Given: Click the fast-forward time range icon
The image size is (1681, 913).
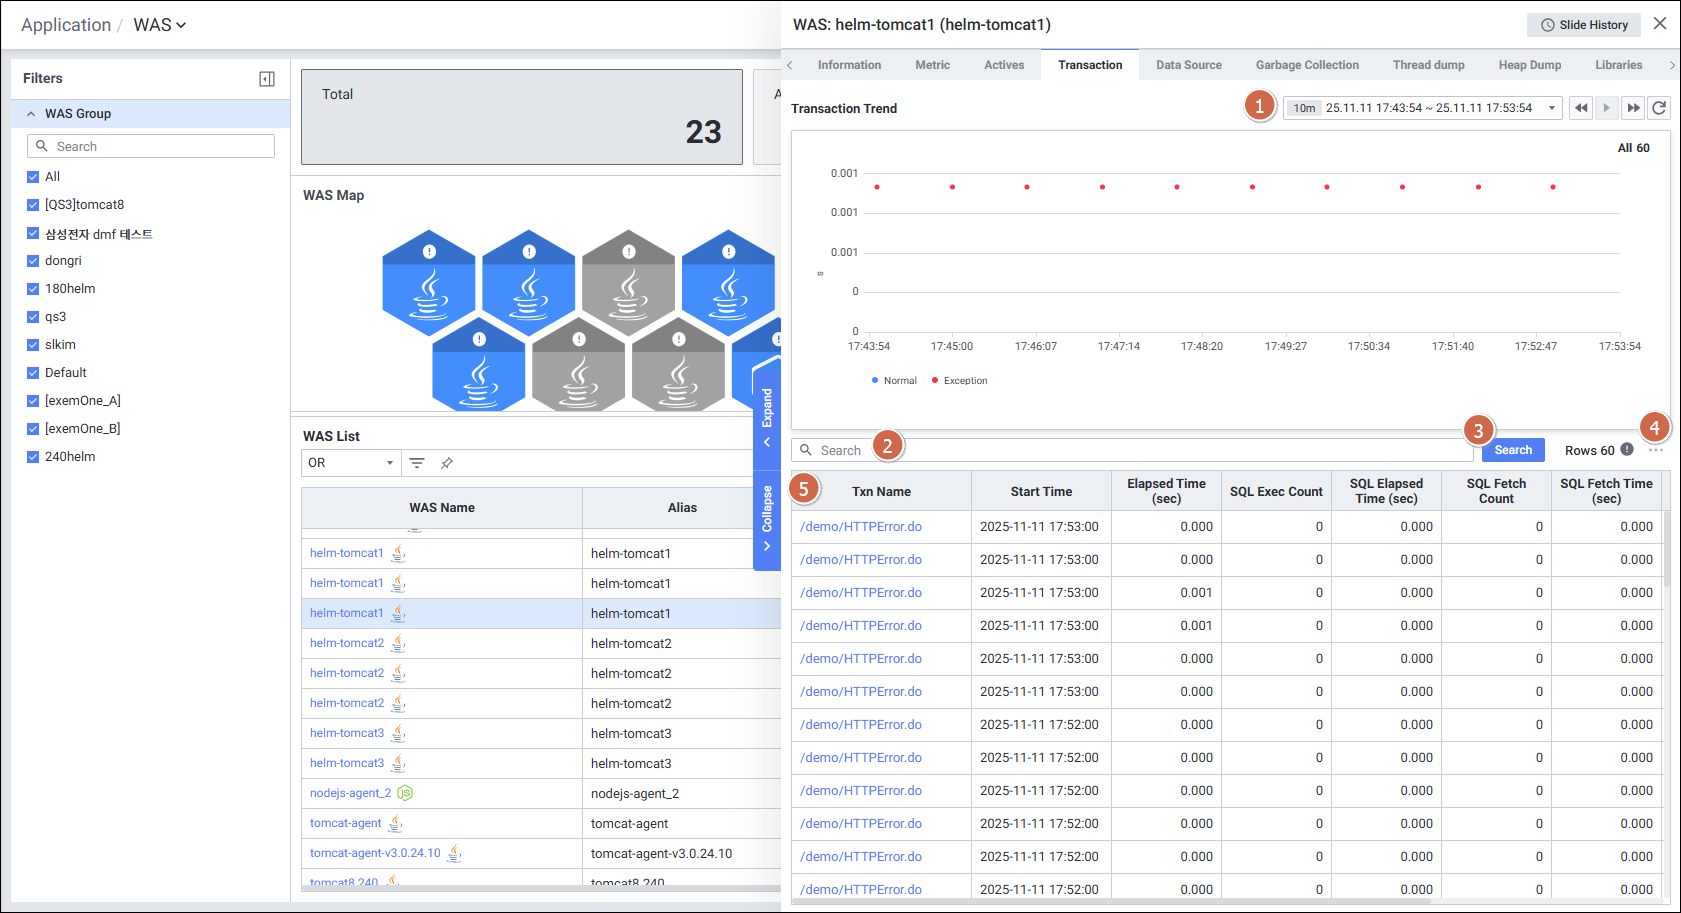Looking at the screenshot, I should pos(1633,108).
